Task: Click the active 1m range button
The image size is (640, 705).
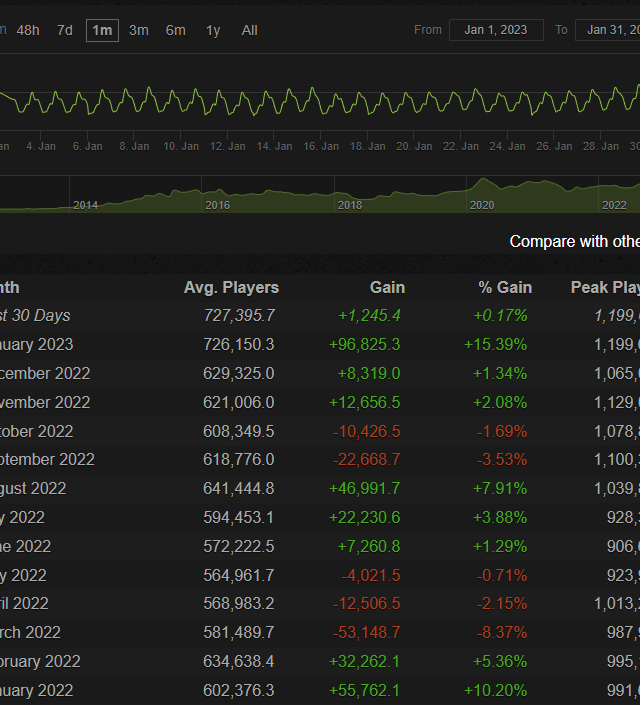Action: 102,30
